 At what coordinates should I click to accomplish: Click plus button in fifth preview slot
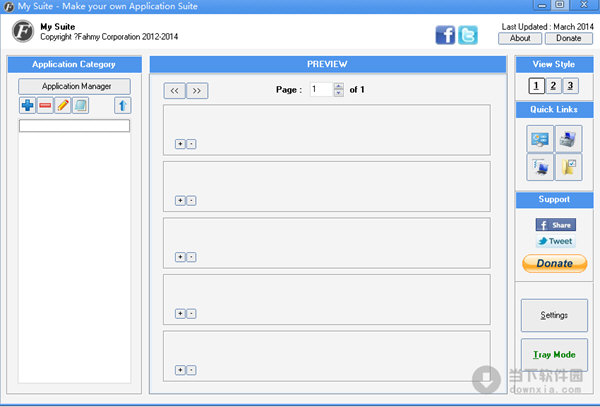[x=180, y=370]
